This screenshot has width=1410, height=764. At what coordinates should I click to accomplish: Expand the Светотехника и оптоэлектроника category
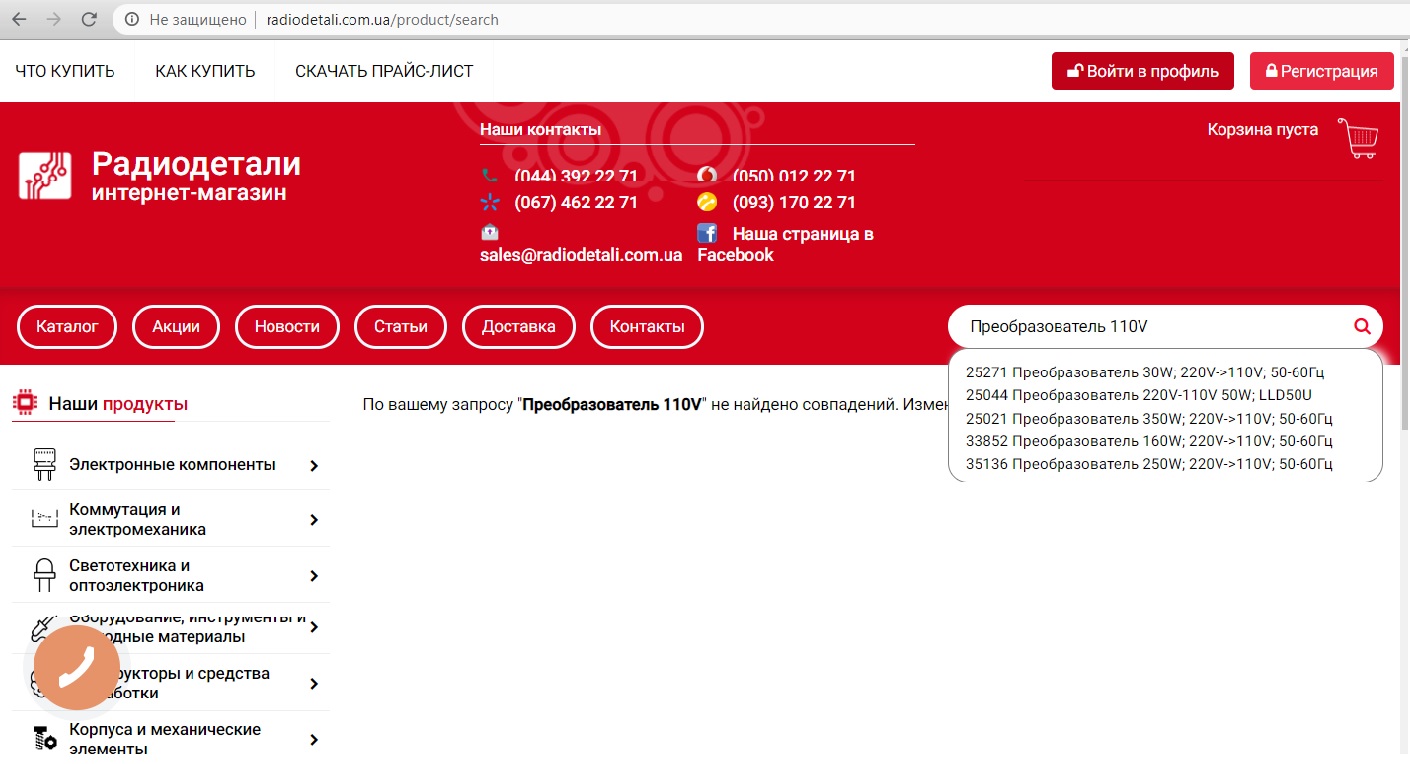tap(314, 576)
